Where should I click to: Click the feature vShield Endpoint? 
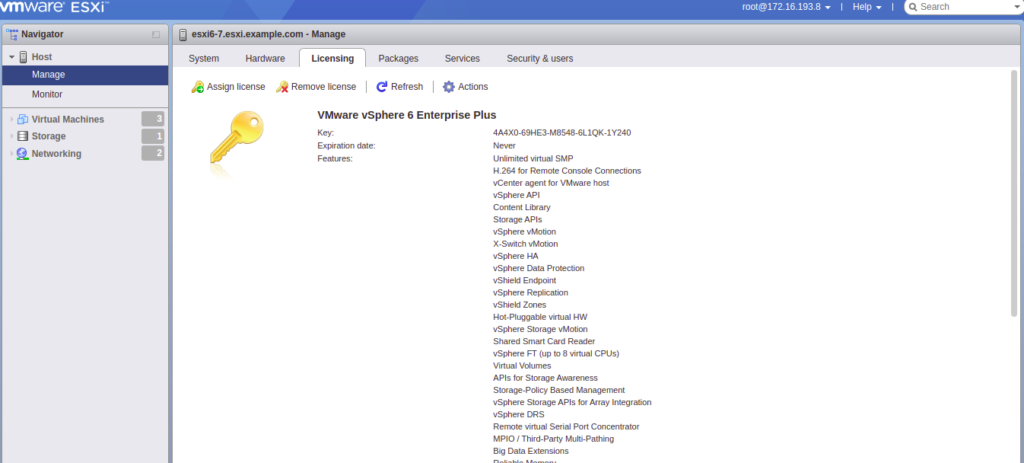524,280
